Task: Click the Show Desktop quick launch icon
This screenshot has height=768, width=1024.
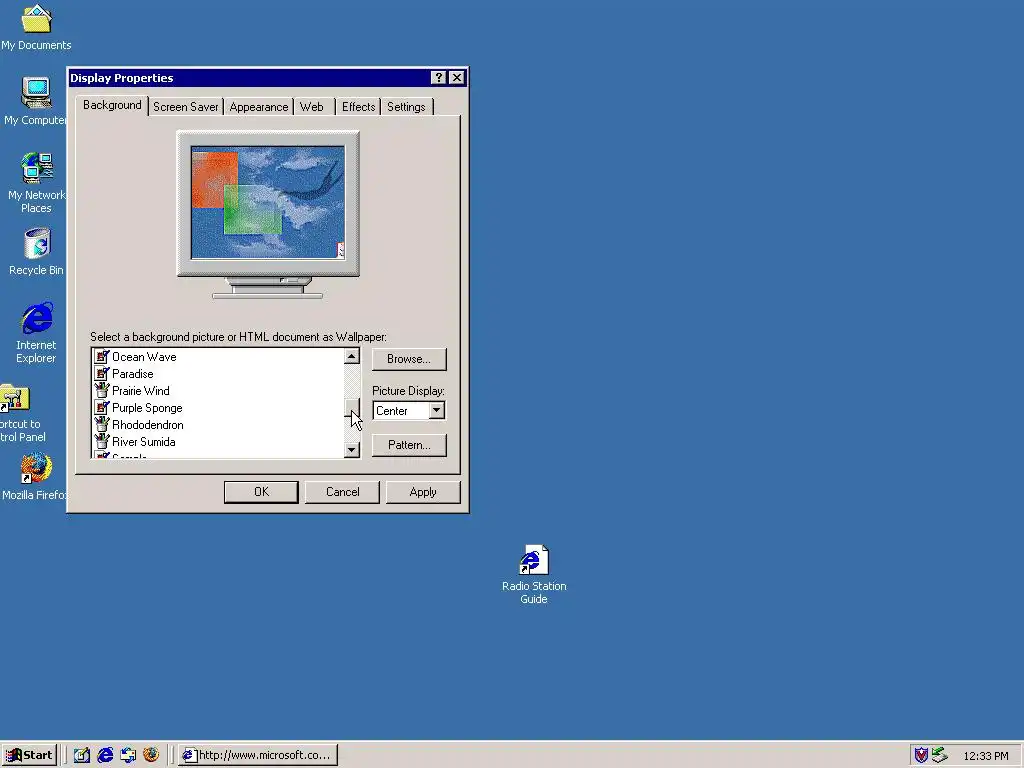Action: pos(82,755)
